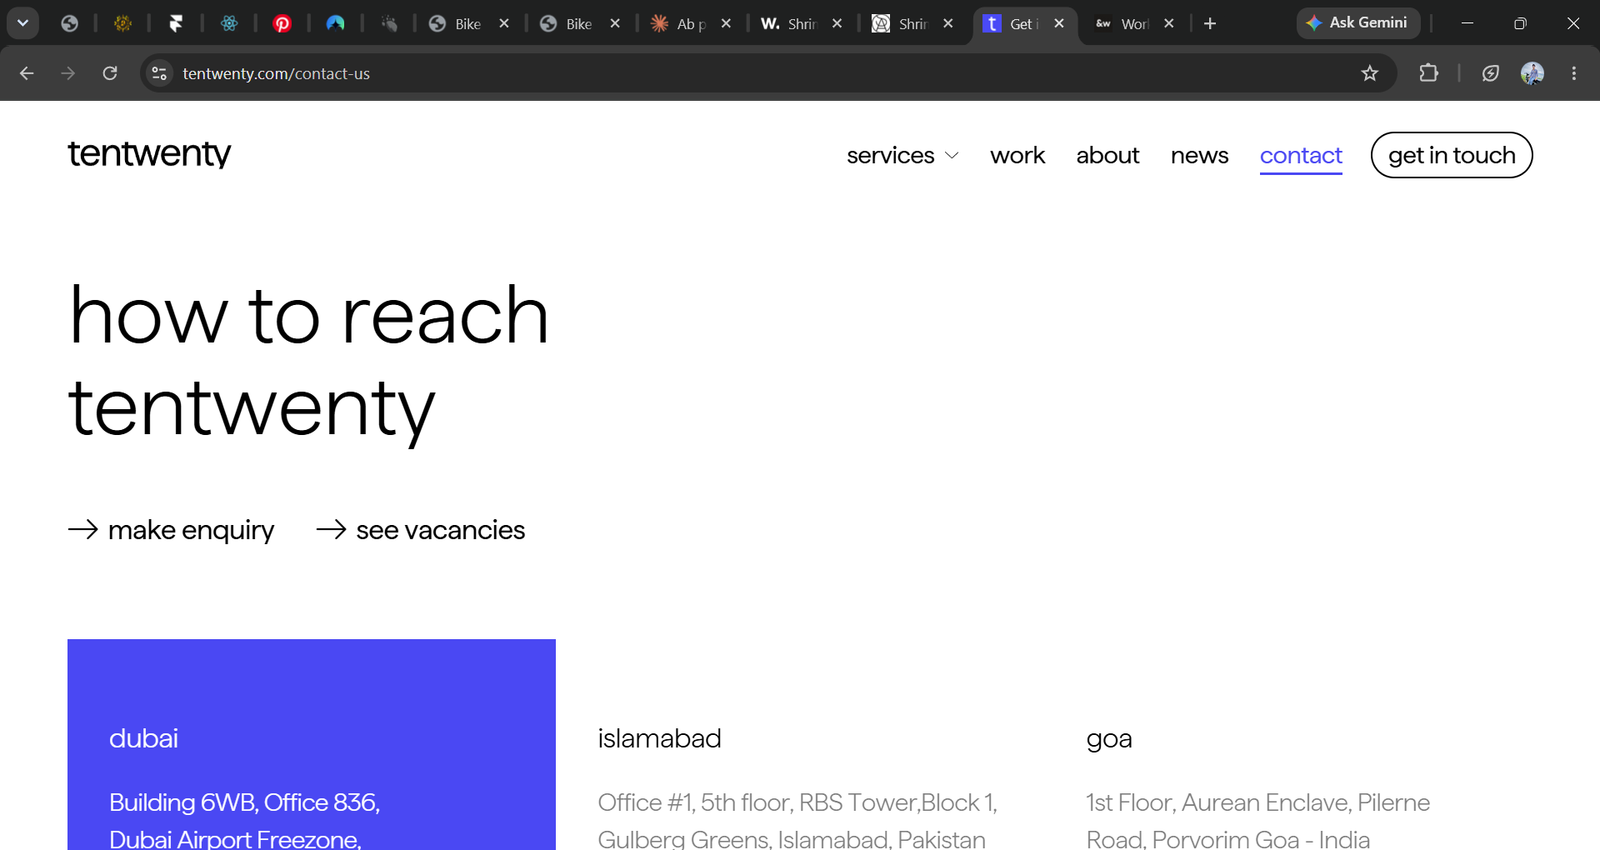
Task: Click the 'islamabad' office heading
Action: pos(659,738)
